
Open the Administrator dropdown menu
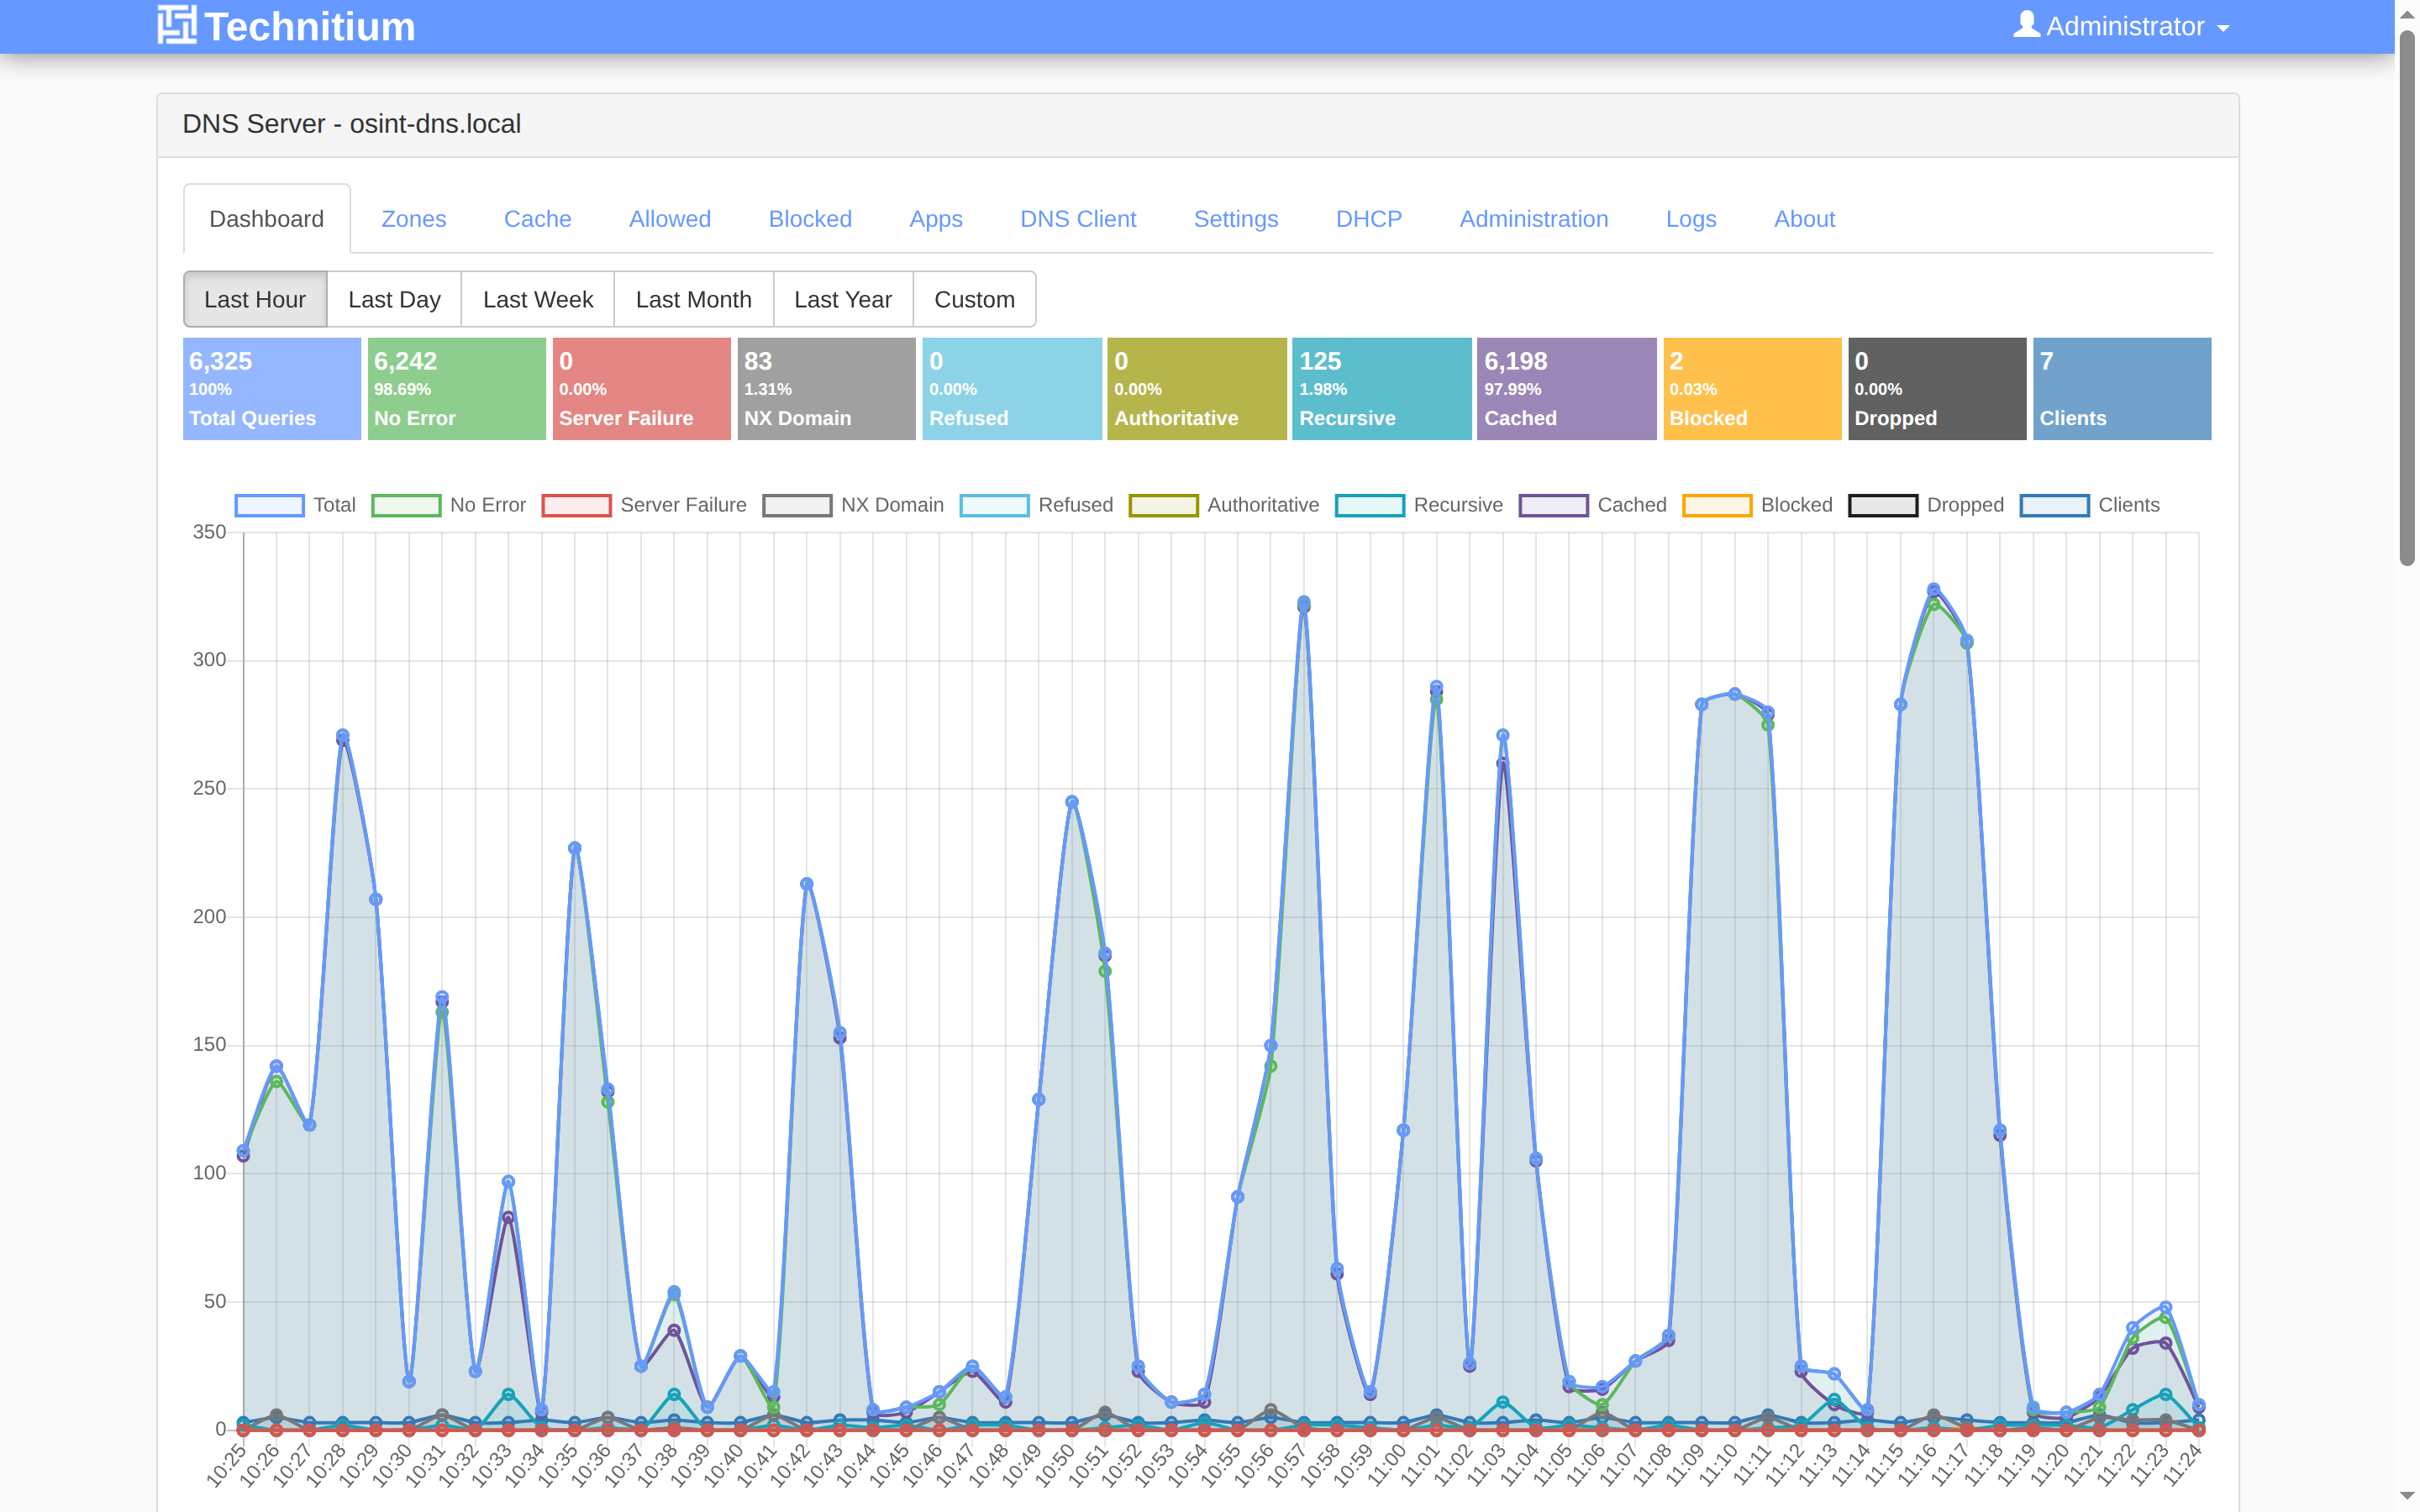click(2122, 26)
